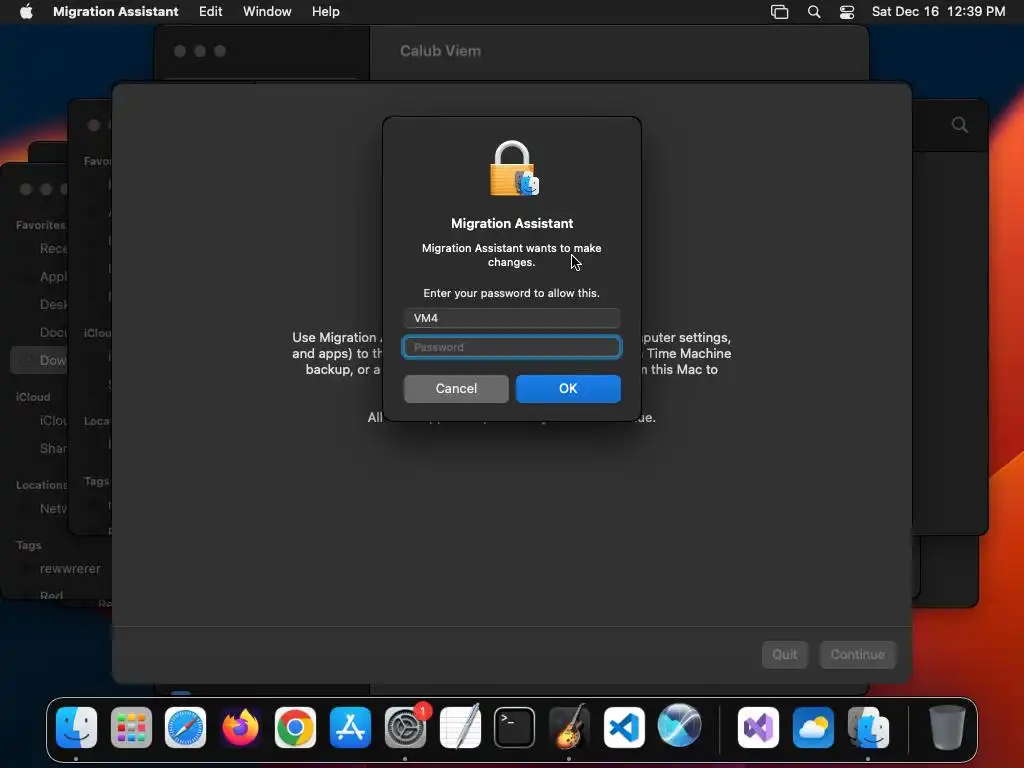This screenshot has width=1024, height=768.
Task: Open the Trash from the Dock
Action: (947, 727)
